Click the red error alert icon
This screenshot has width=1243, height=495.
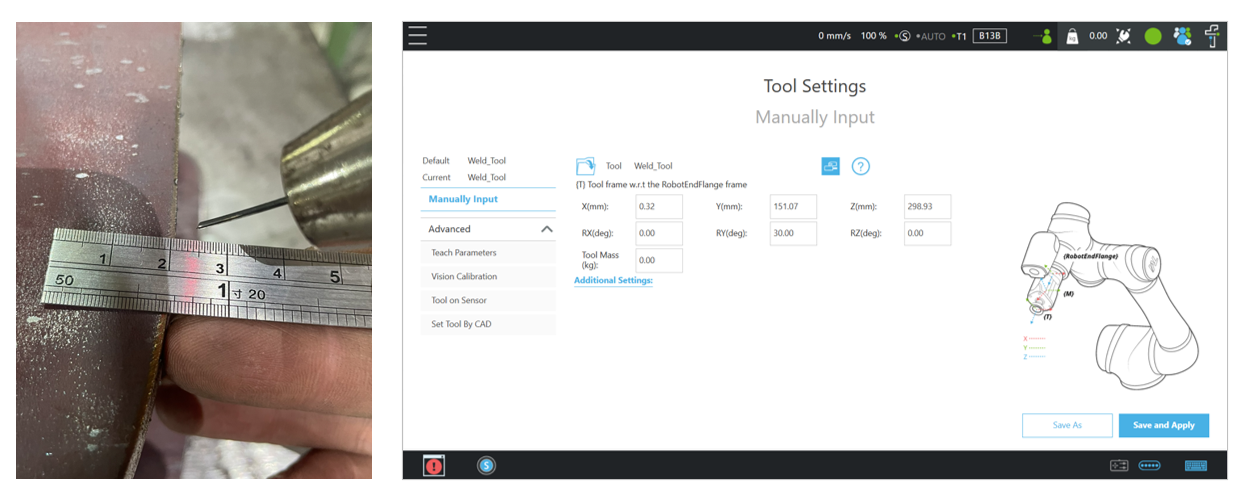(x=434, y=465)
